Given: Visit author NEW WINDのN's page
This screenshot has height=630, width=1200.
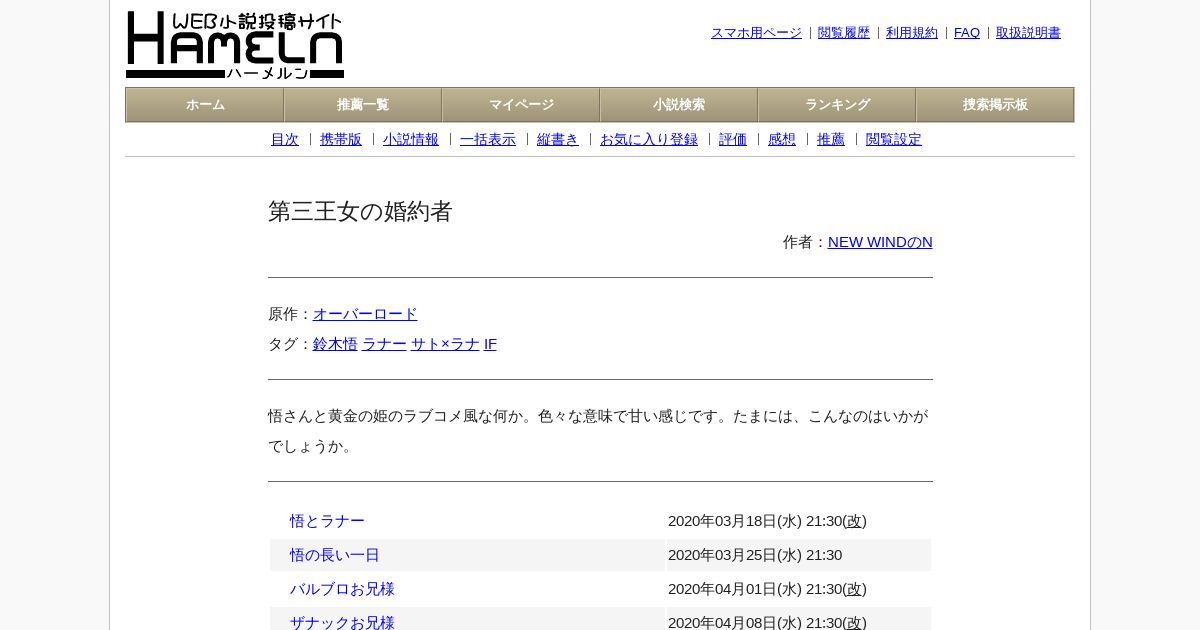Looking at the screenshot, I should 880,242.
